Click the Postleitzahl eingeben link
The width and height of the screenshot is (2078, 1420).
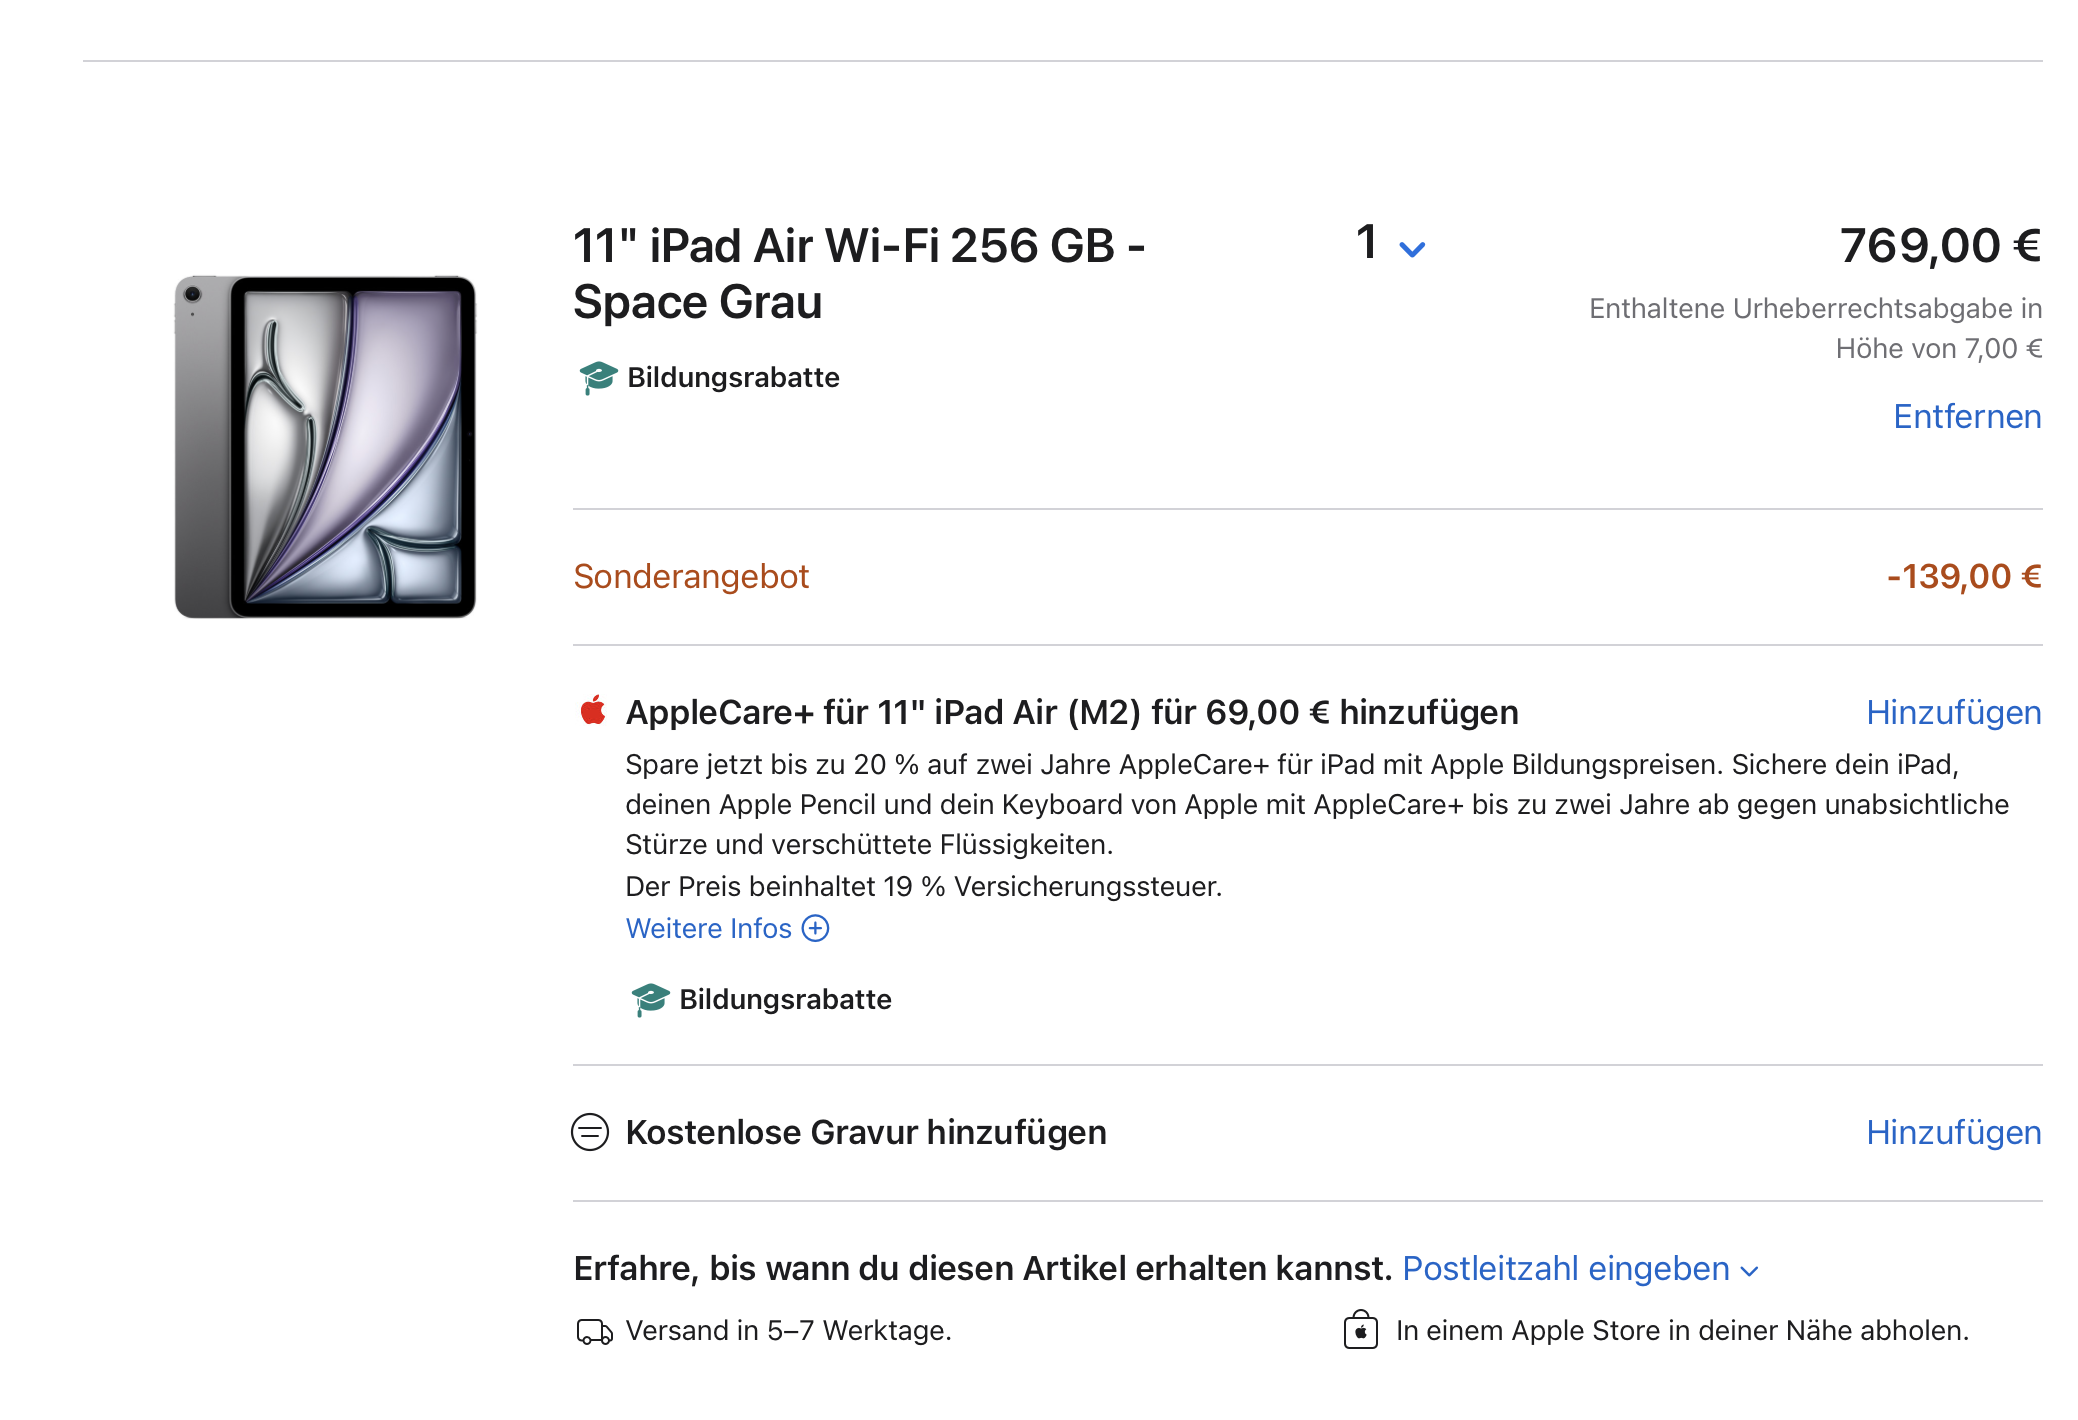tap(1566, 1269)
